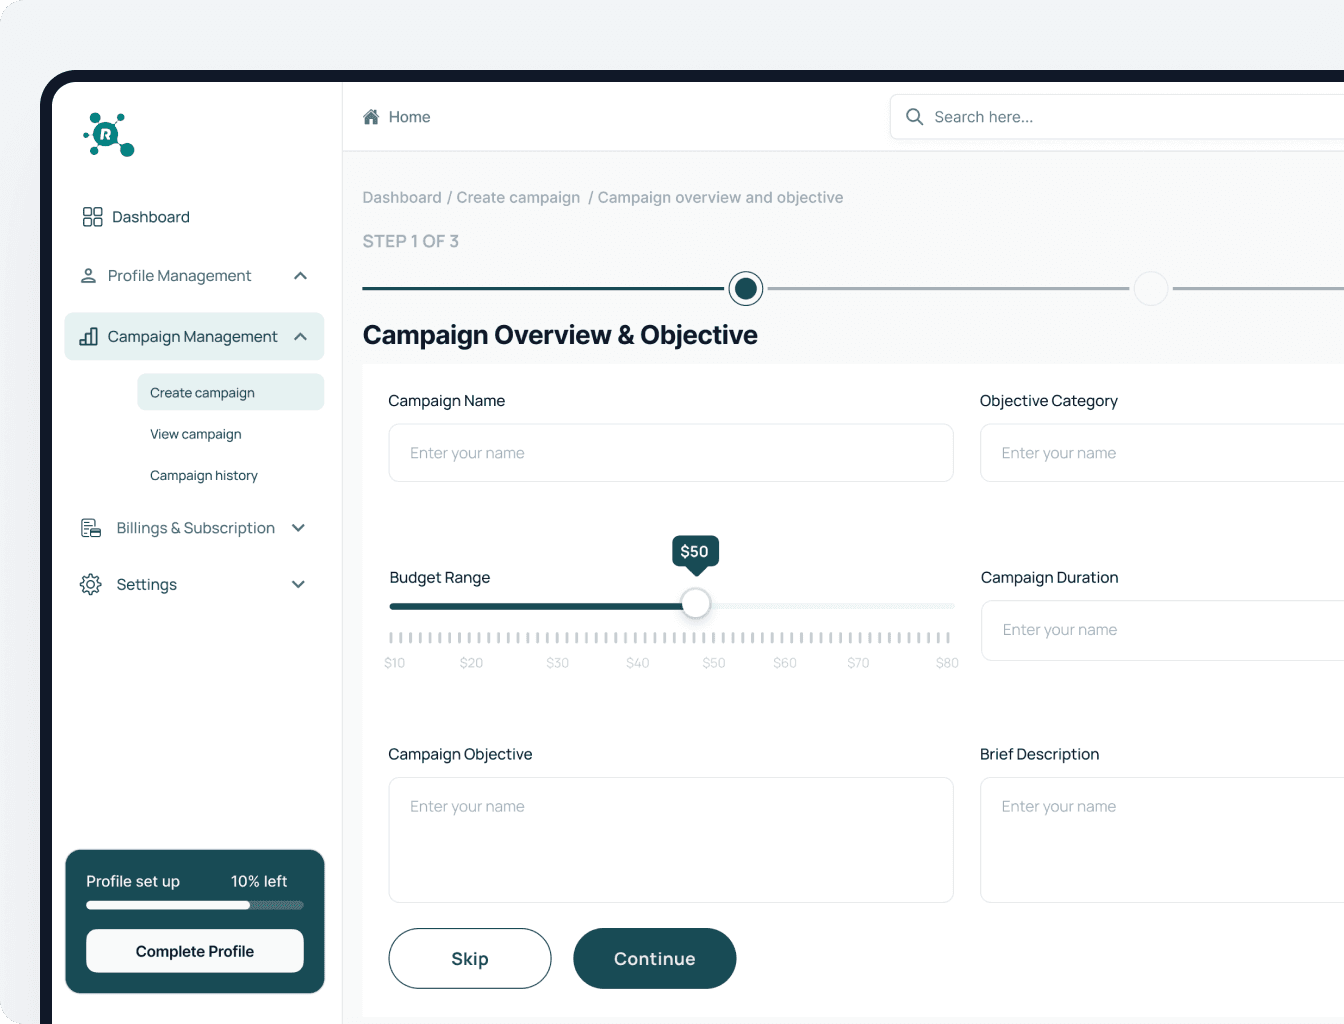Focus the Campaign Name input field
The width and height of the screenshot is (1344, 1024).
click(670, 453)
